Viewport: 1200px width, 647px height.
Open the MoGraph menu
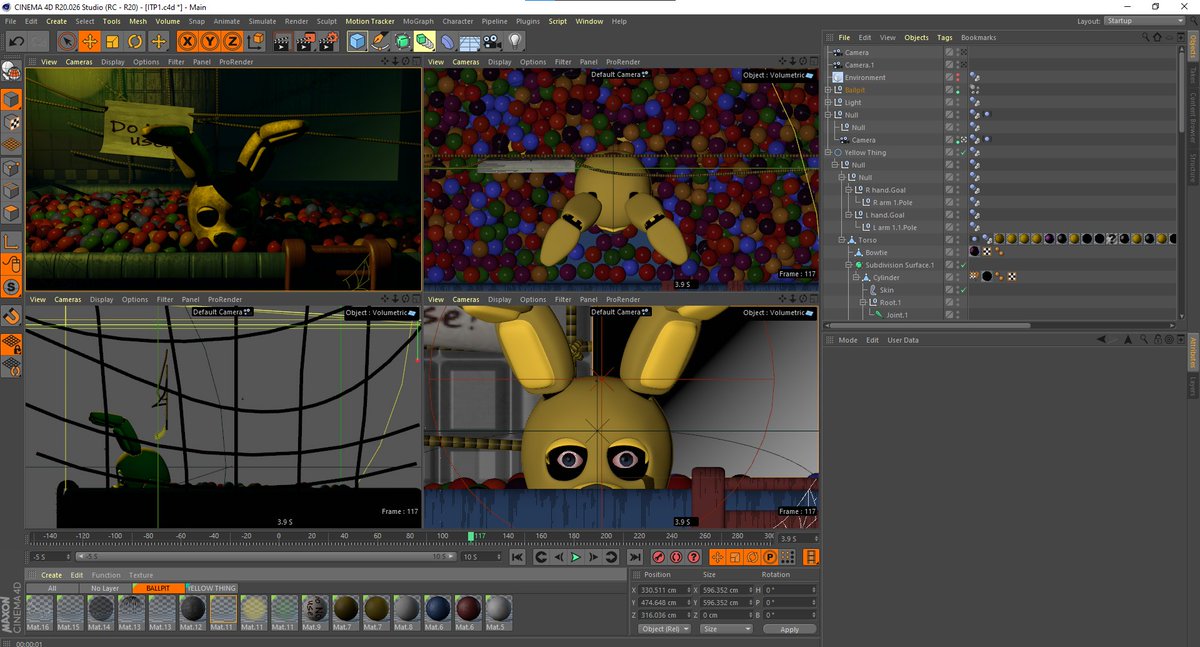click(419, 21)
